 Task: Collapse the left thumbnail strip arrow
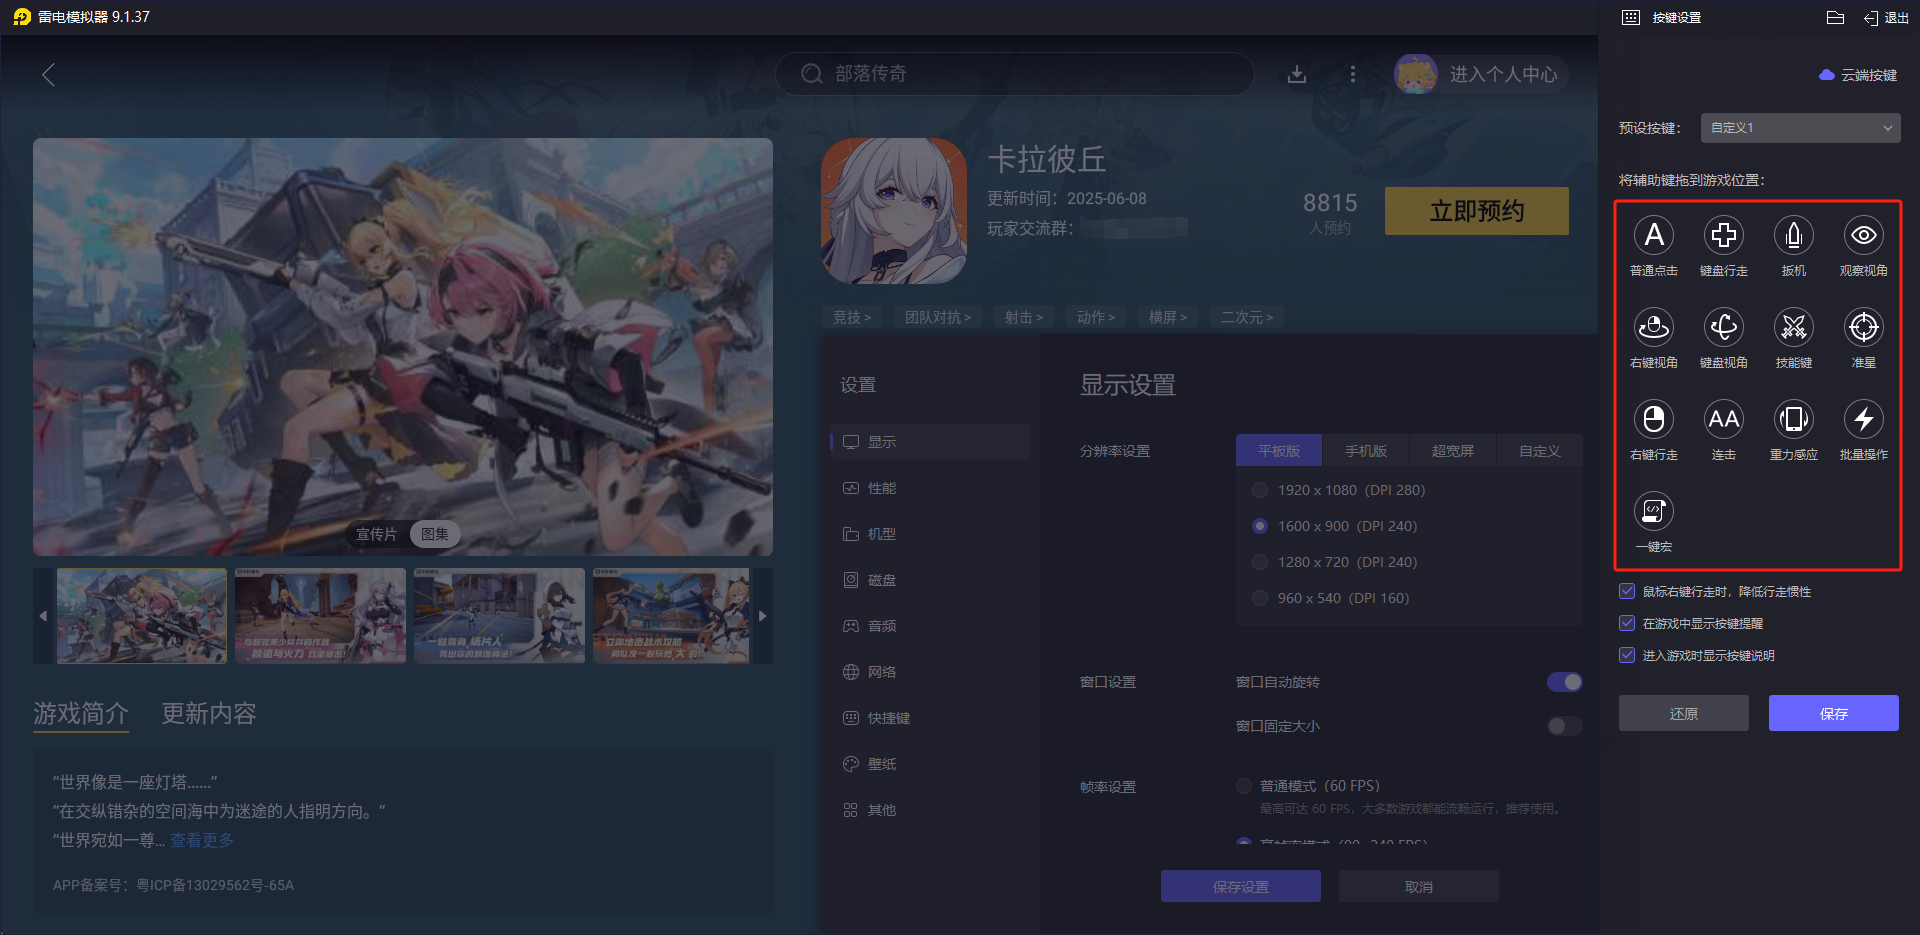41,616
